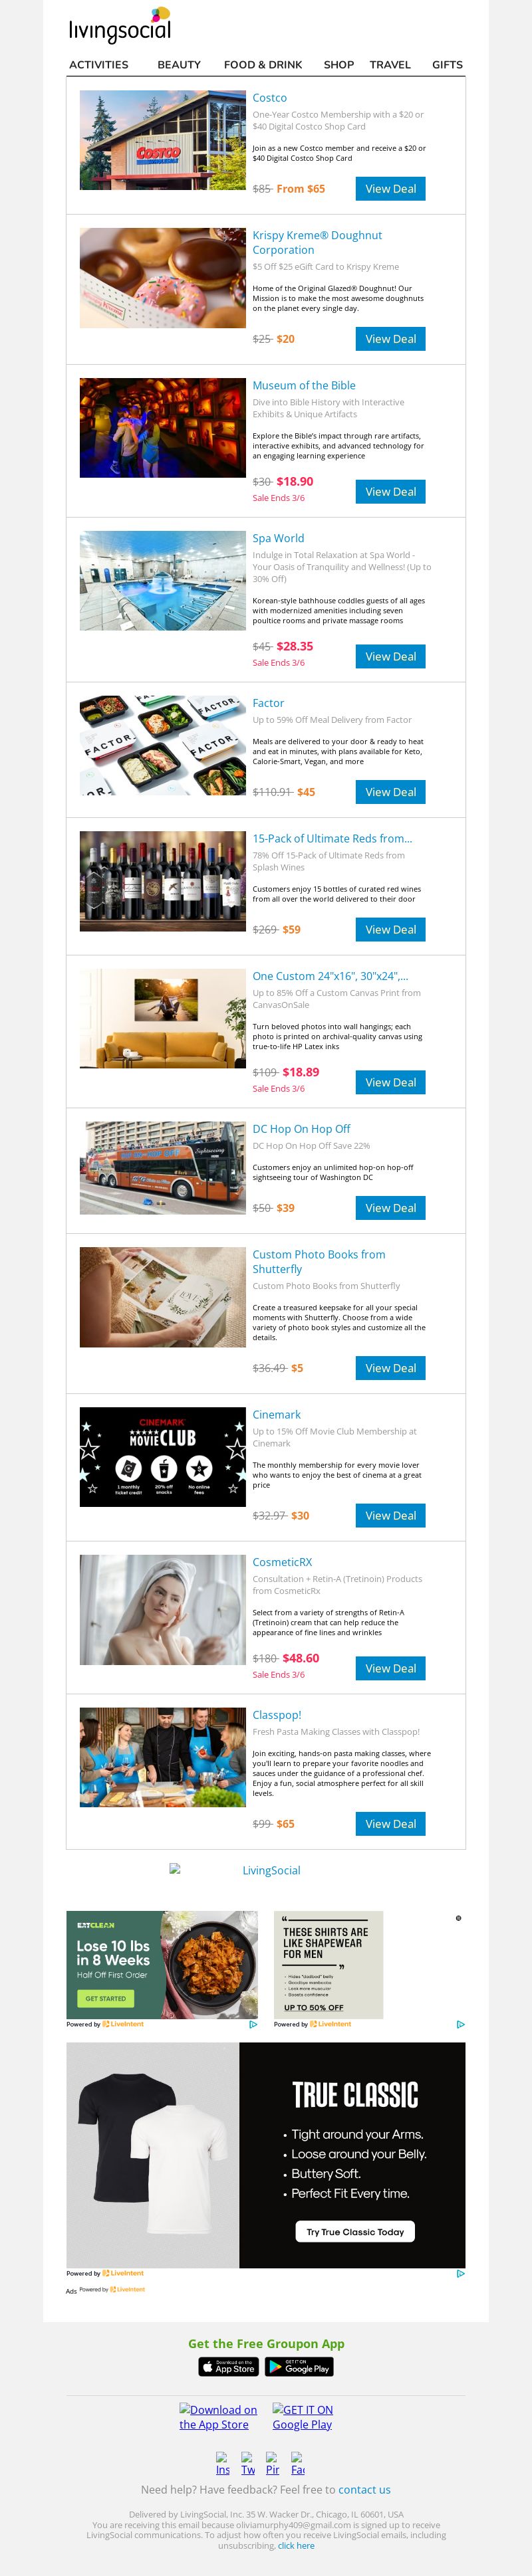View Deal for Spa World
The height and width of the screenshot is (2576, 532).
click(390, 656)
